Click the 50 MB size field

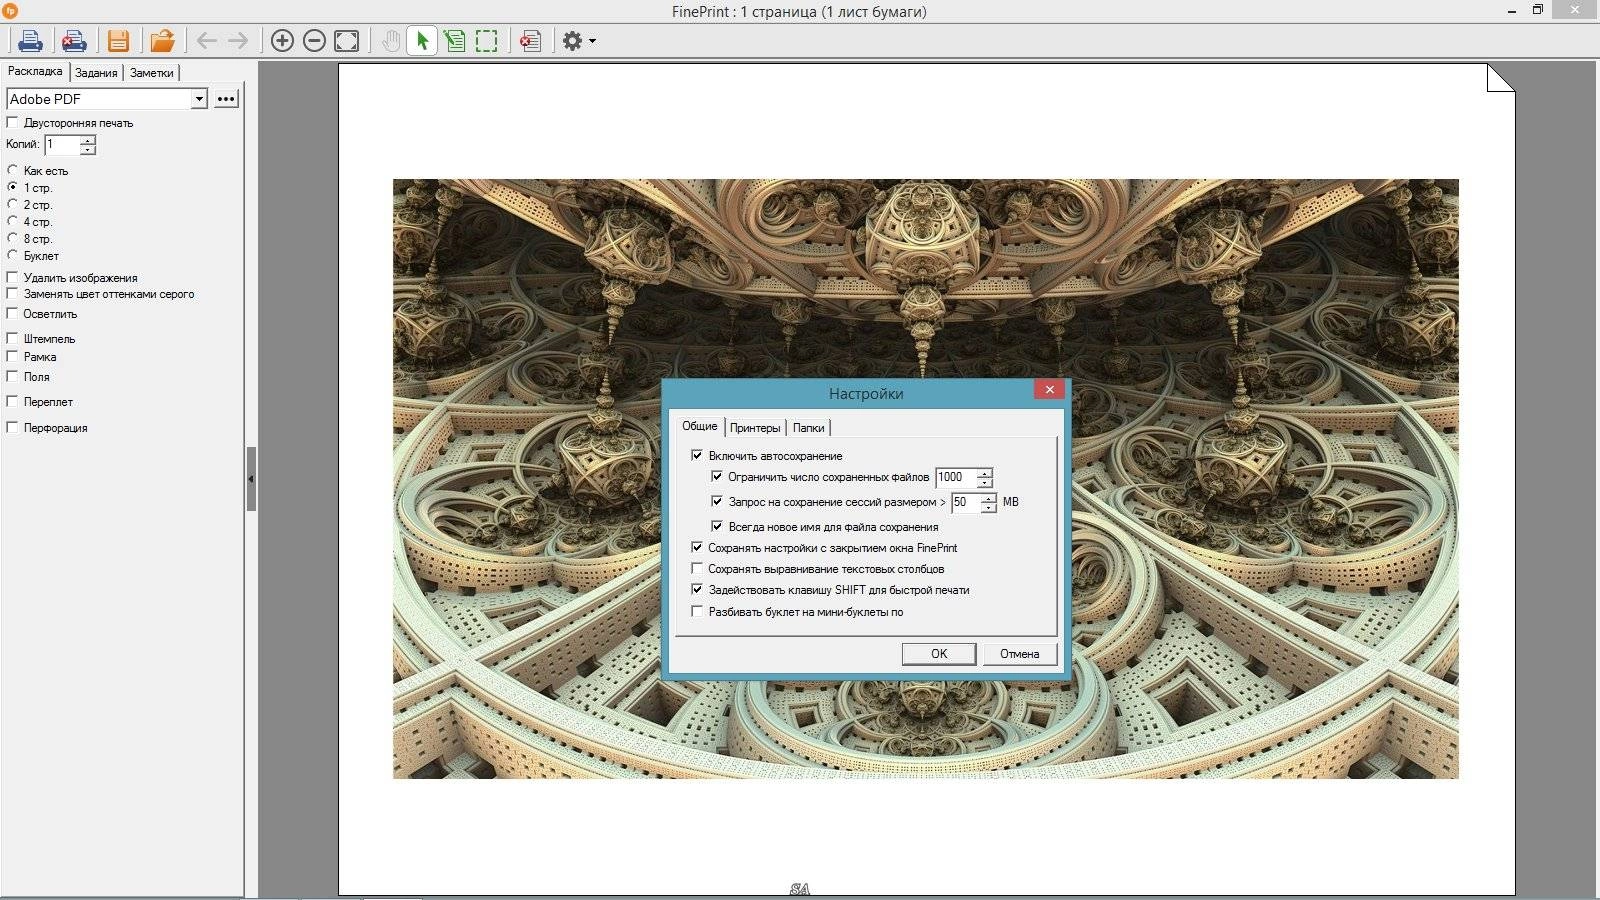(x=965, y=502)
